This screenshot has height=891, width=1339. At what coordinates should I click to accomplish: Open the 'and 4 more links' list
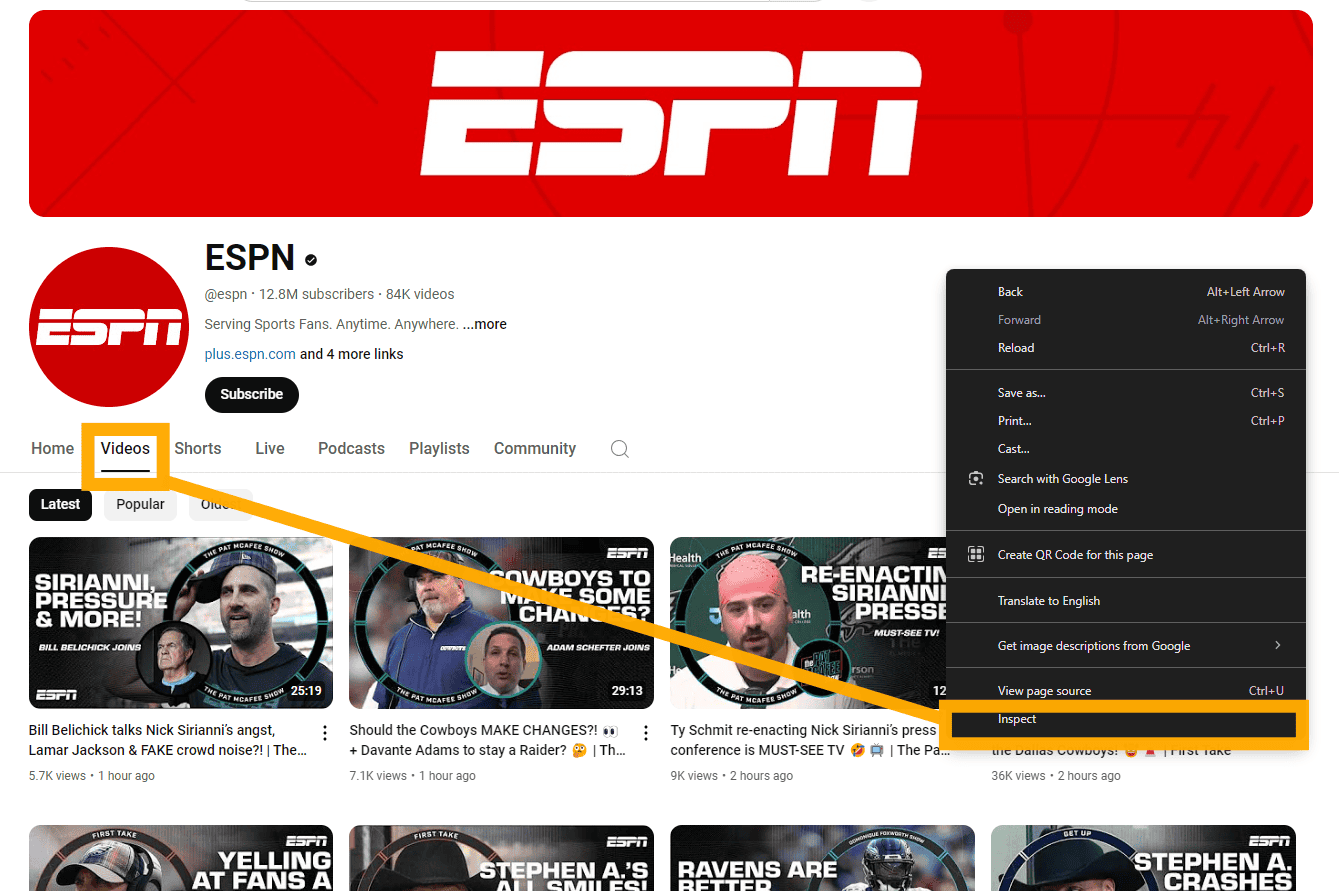[352, 354]
